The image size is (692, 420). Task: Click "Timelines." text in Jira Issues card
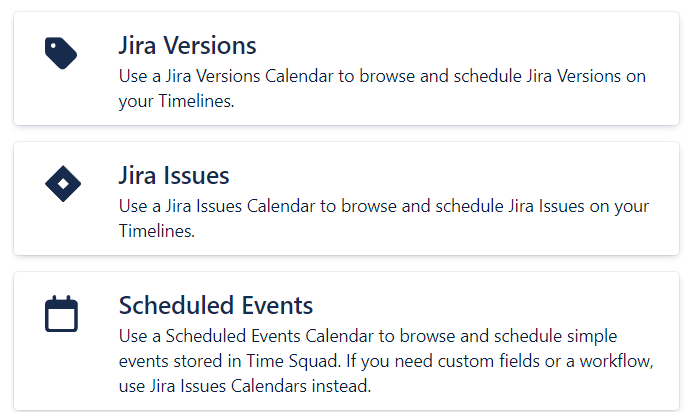click(x=156, y=232)
